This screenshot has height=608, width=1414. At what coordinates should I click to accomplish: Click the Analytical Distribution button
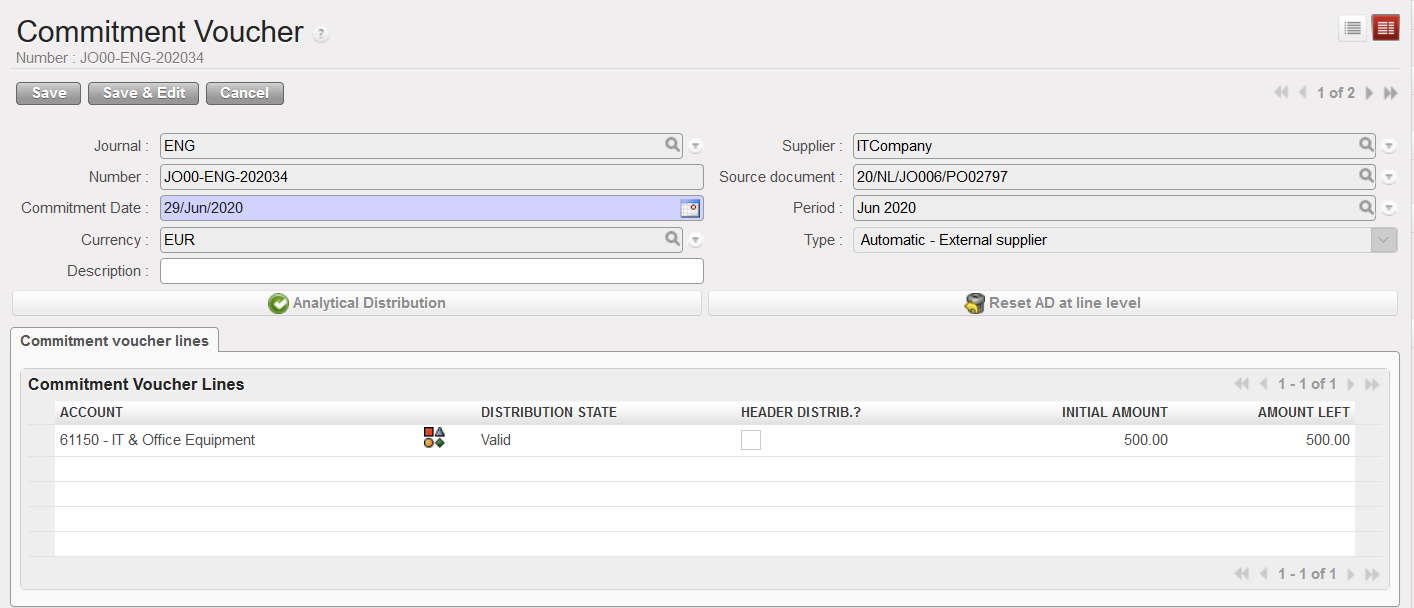(357, 303)
